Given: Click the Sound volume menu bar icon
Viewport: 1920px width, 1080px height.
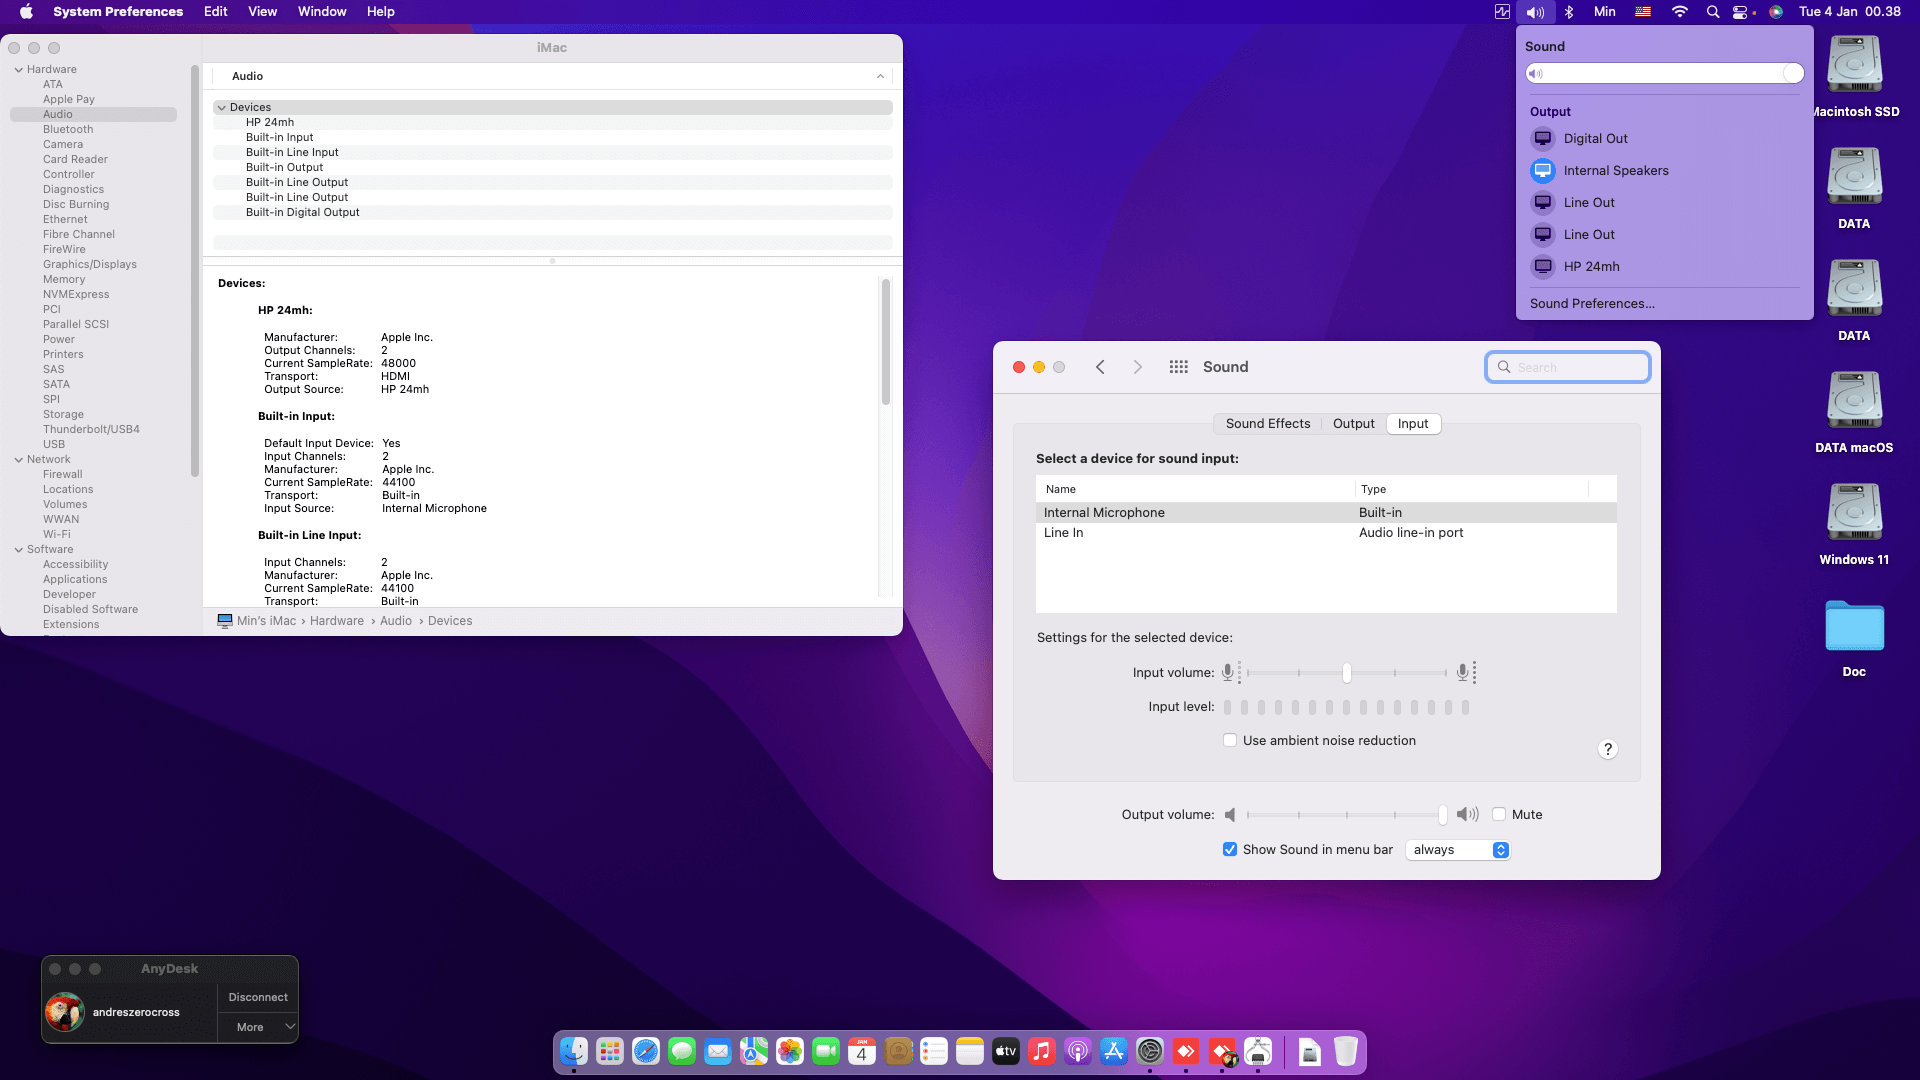Looking at the screenshot, I should (1535, 12).
